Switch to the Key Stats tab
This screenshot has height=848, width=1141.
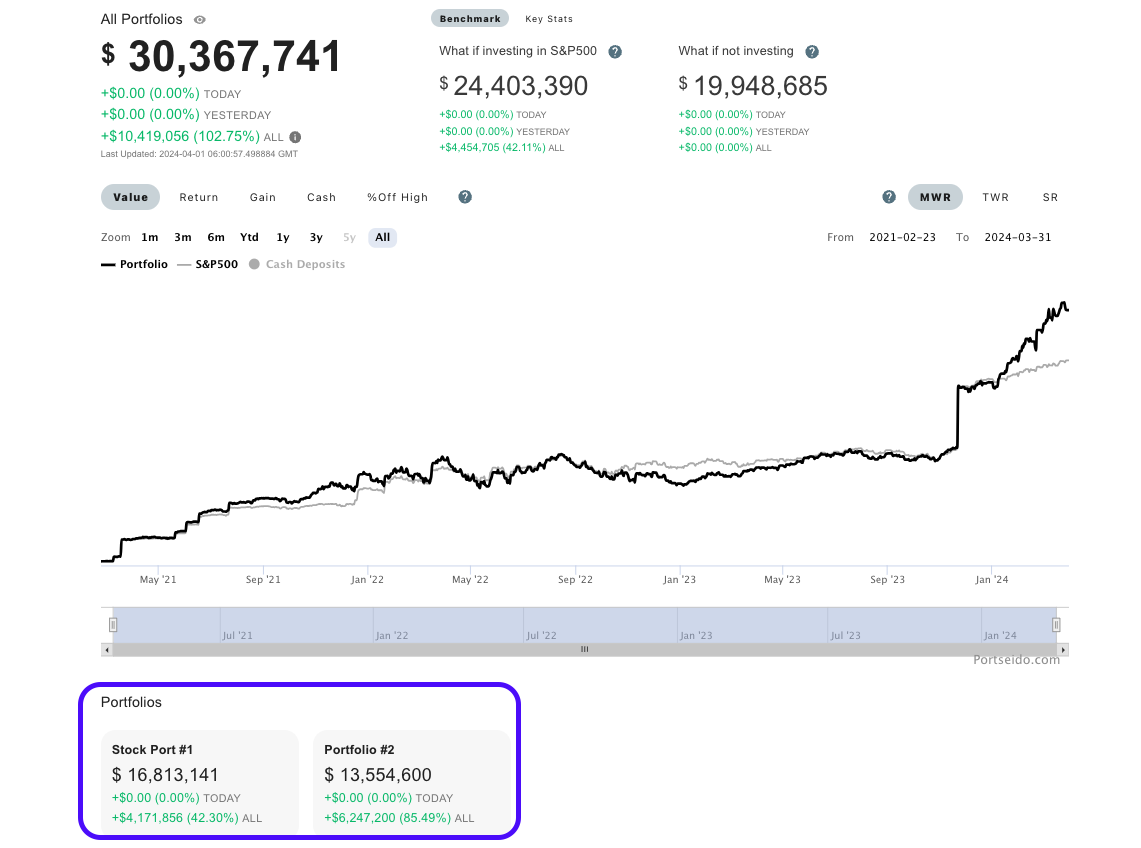click(x=549, y=19)
